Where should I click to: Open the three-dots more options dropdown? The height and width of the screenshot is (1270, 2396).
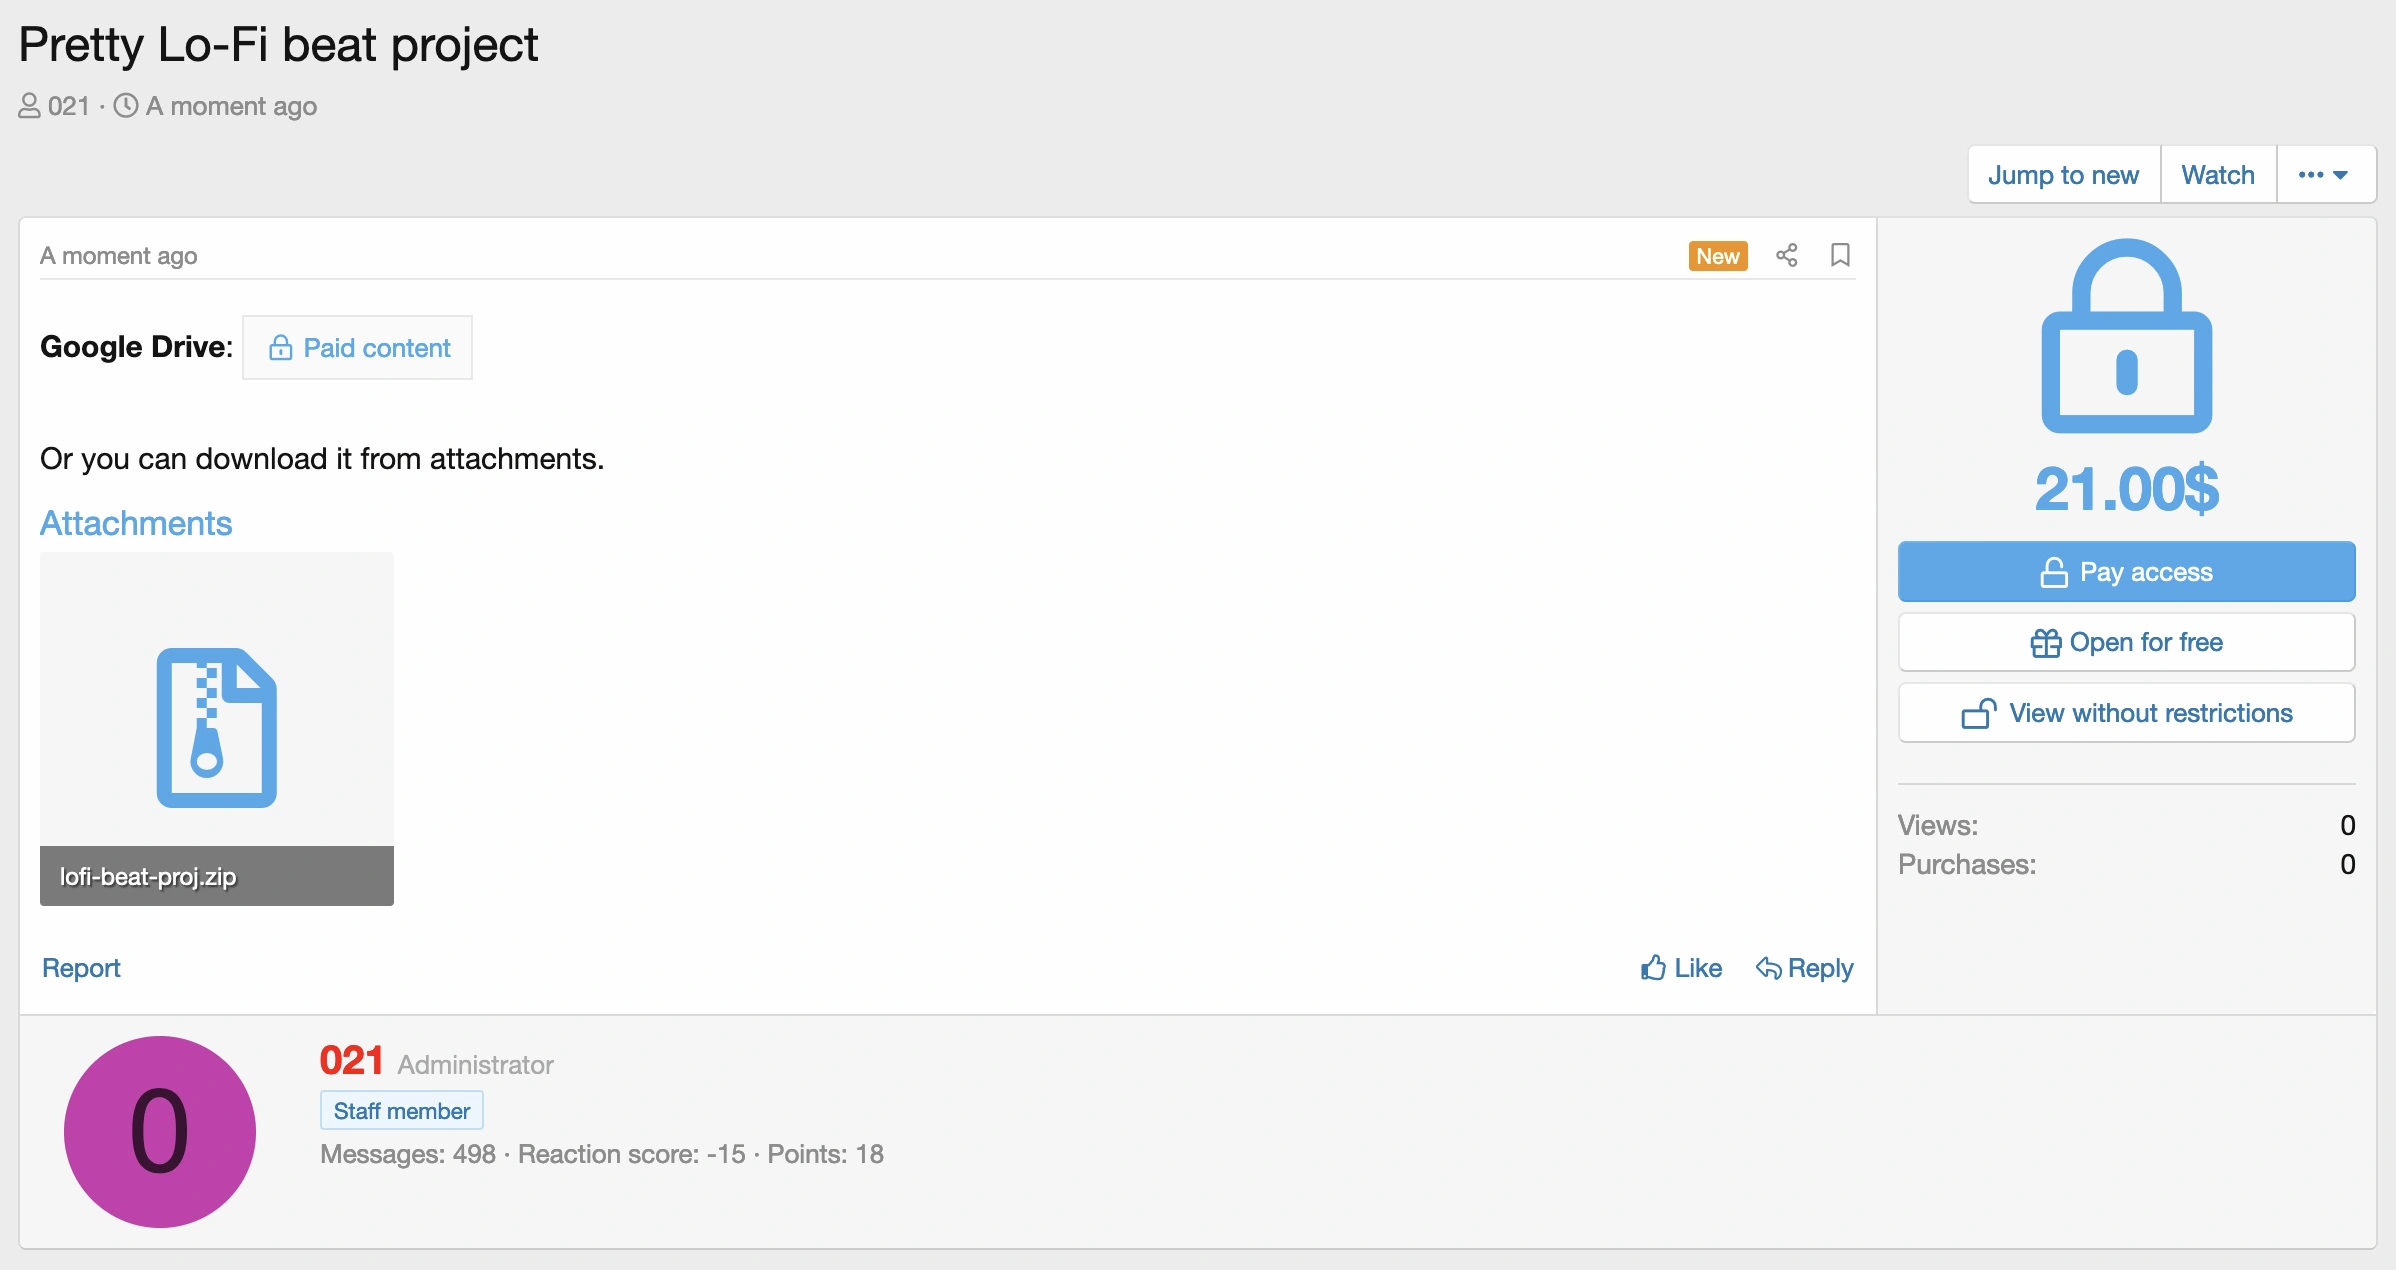pyautogui.click(x=2324, y=175)
